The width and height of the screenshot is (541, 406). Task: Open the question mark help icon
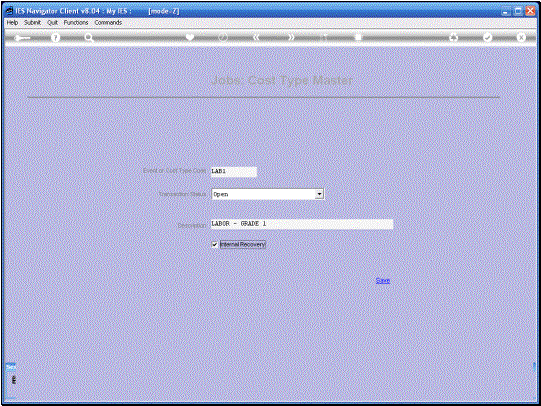(x=55, y=38)
